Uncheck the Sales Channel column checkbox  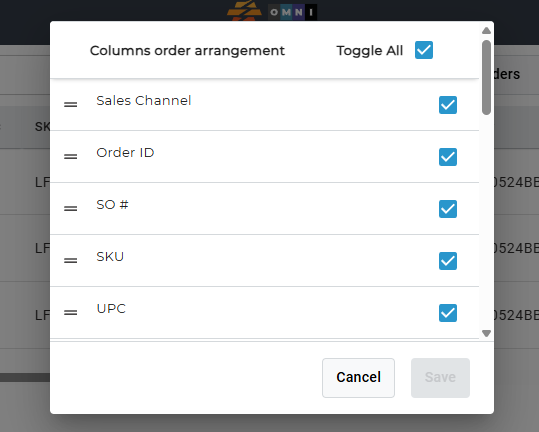click(x=448, y=105)
